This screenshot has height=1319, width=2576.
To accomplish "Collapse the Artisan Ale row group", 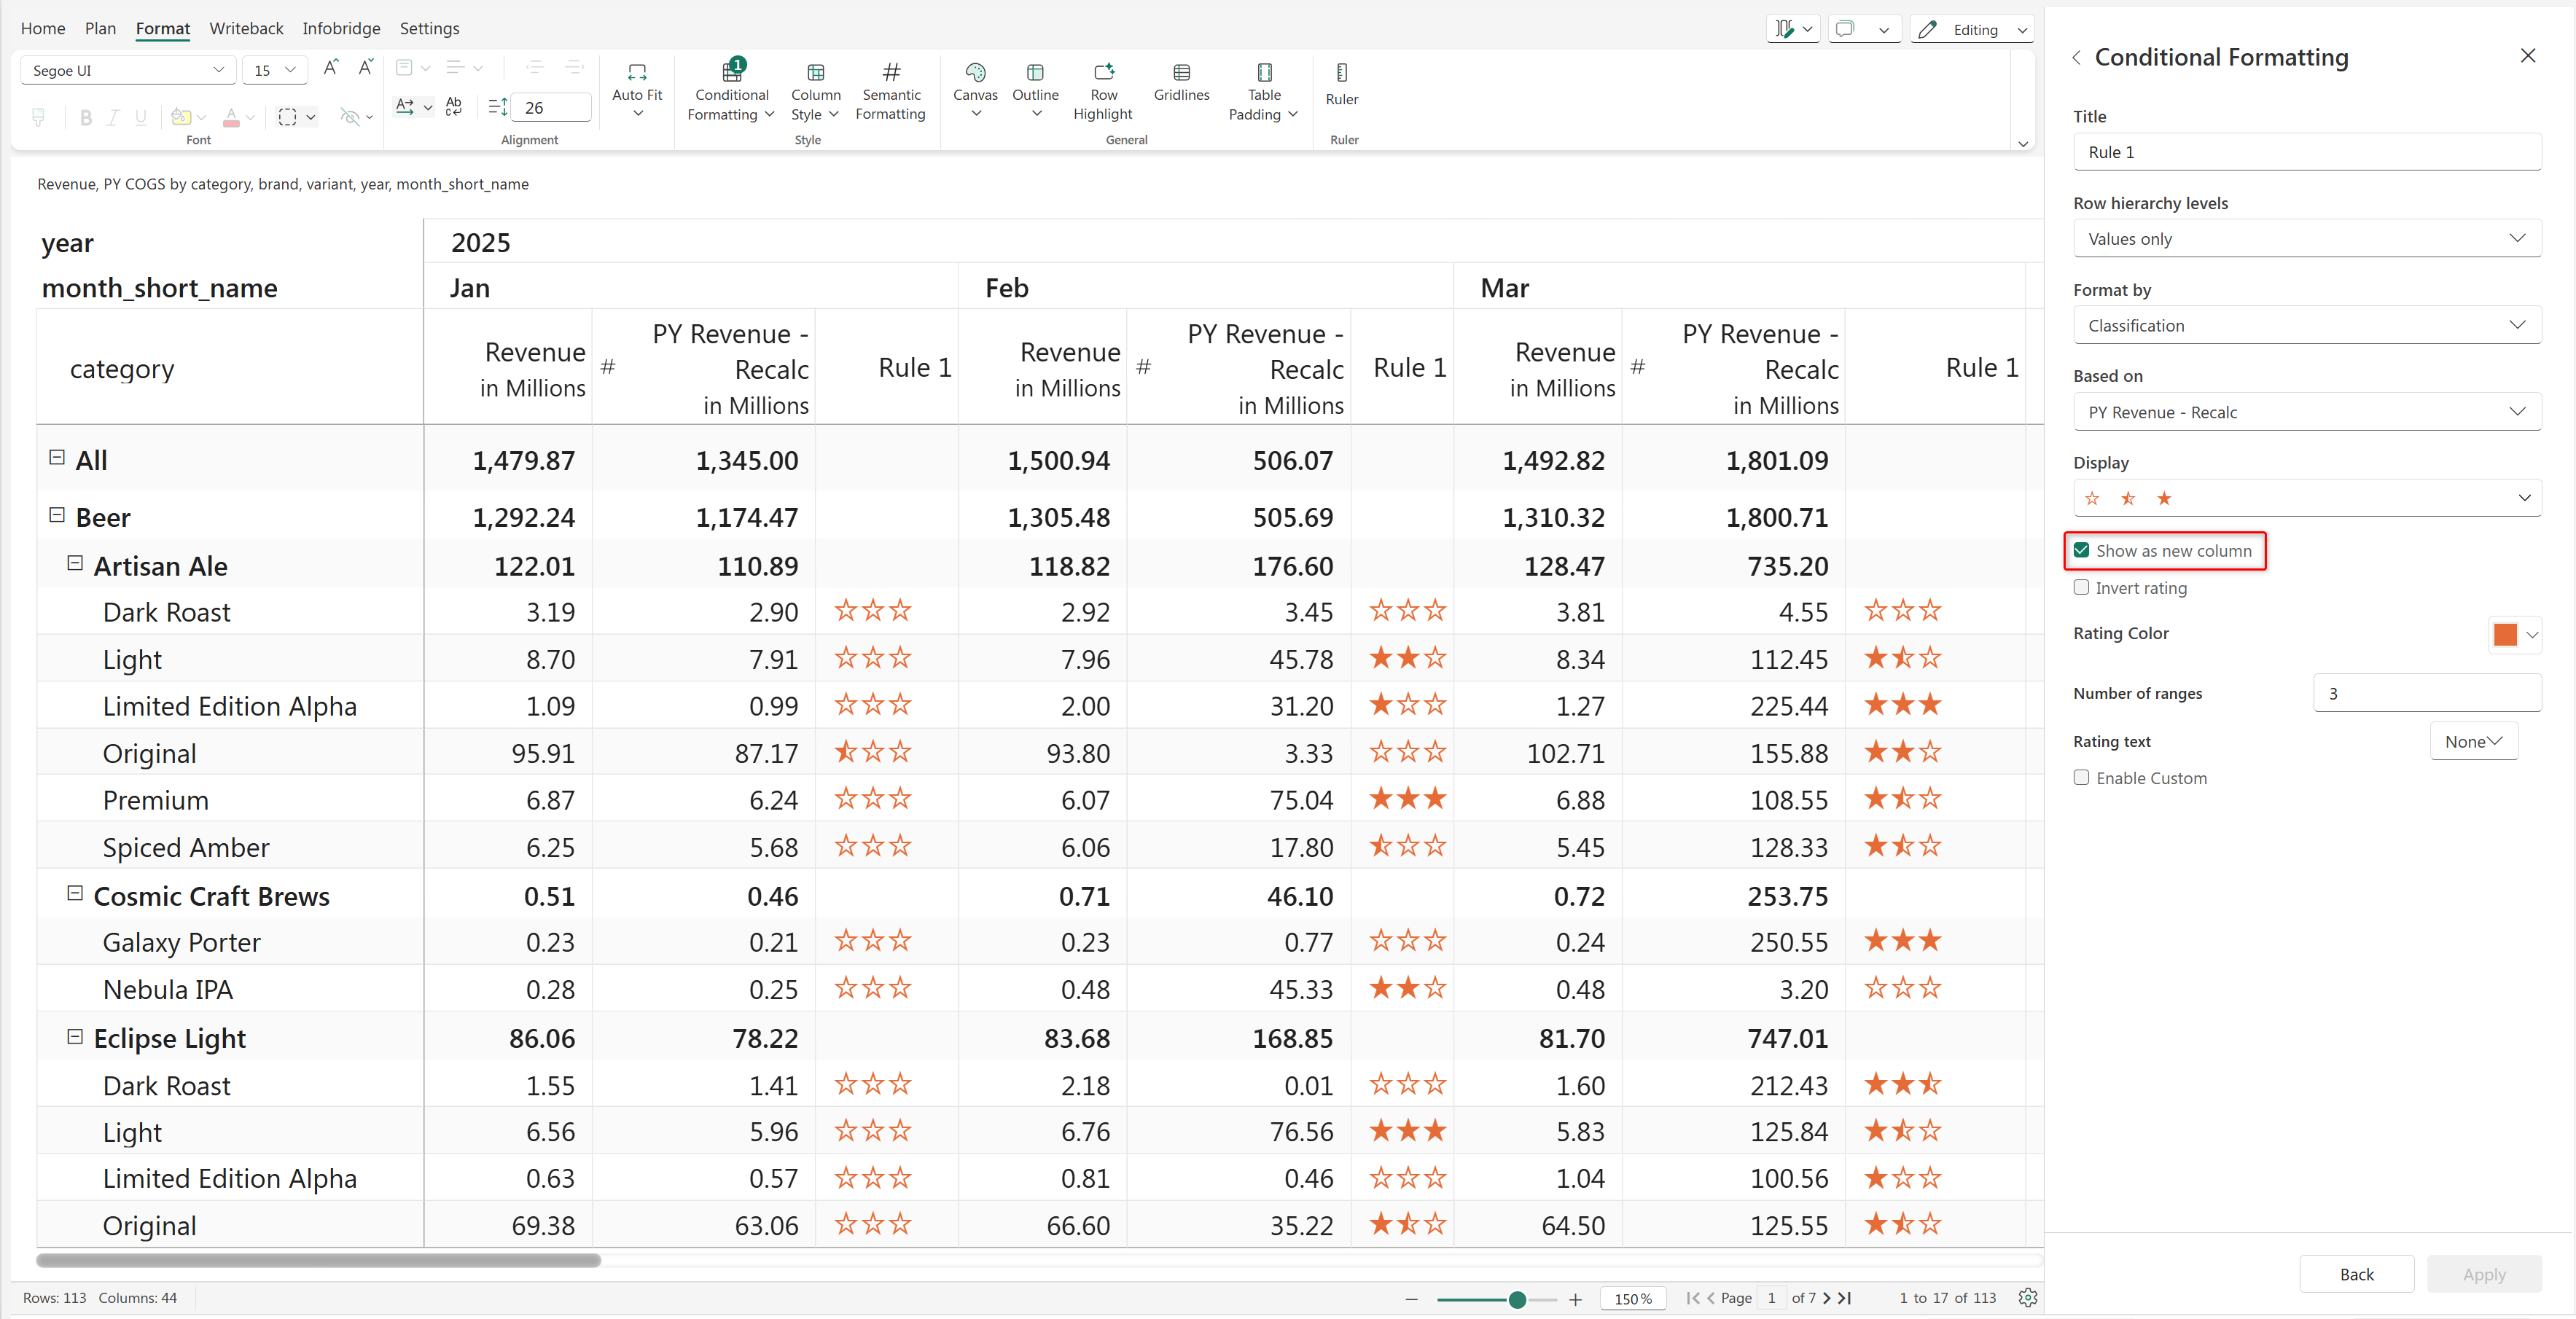I will point(75,563).
